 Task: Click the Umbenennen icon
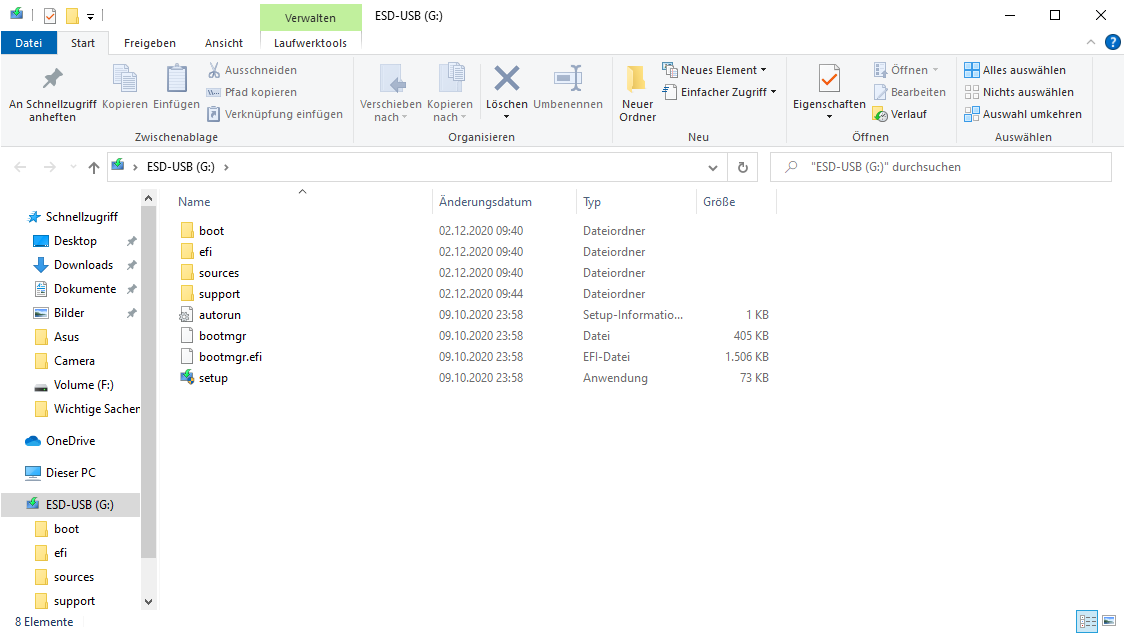pyautogui.click(x=568, y=78)
